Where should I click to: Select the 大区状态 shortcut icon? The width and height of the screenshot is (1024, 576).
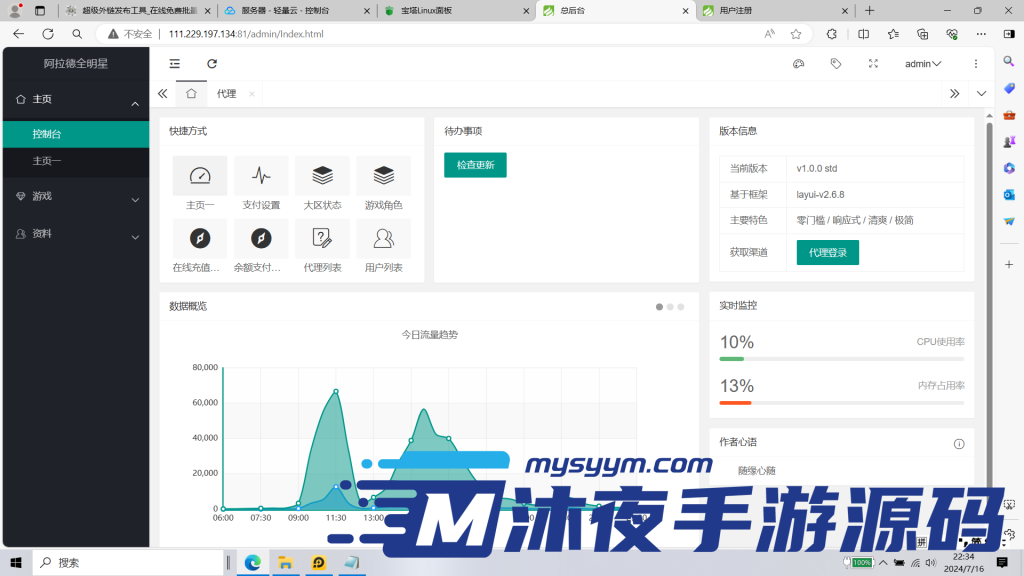322,176
